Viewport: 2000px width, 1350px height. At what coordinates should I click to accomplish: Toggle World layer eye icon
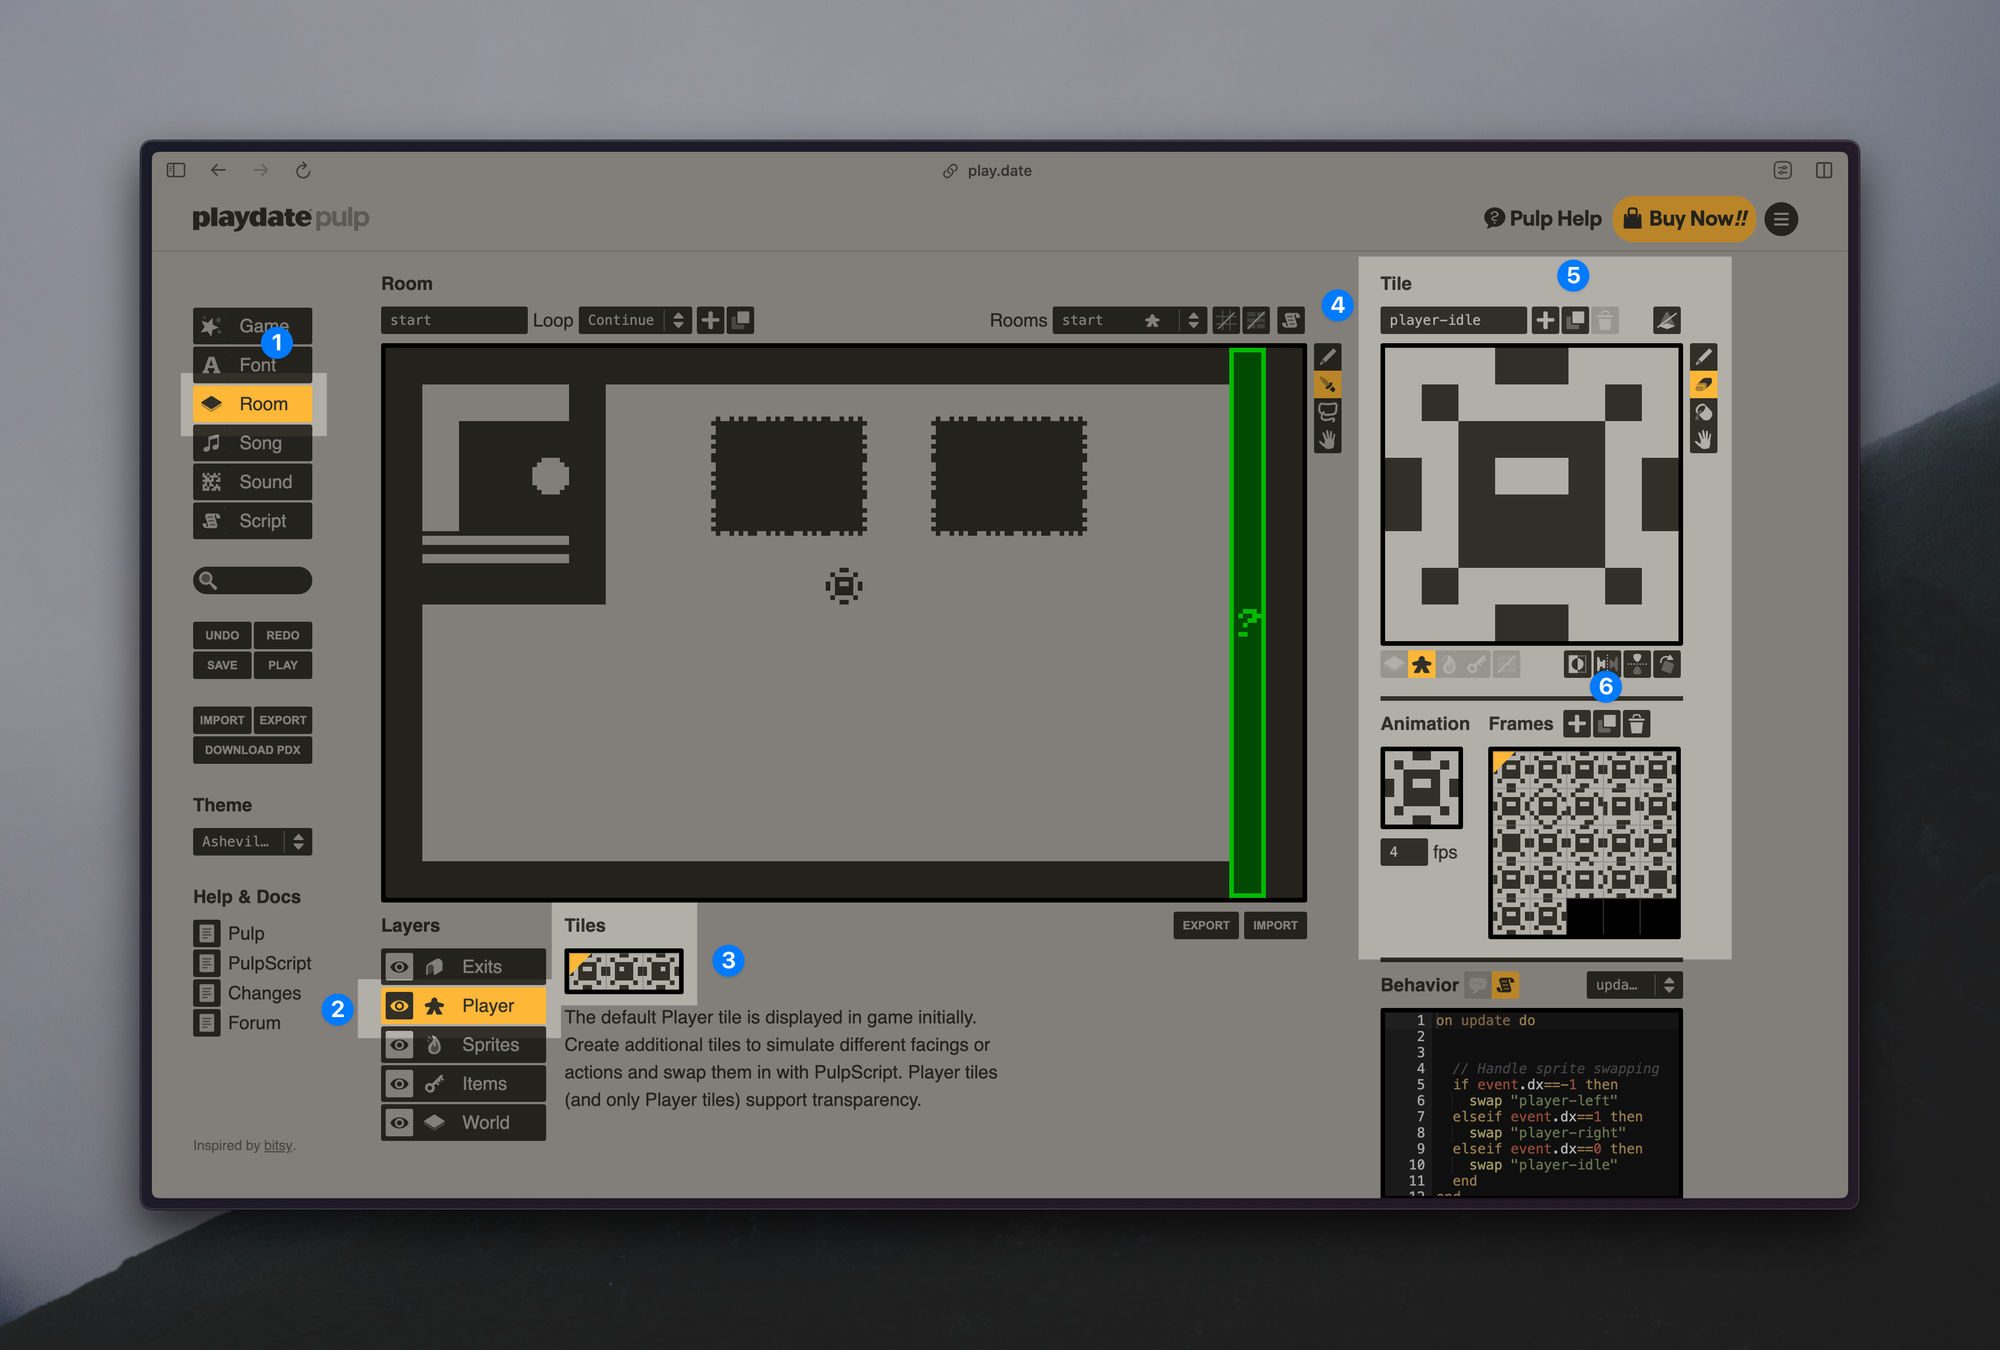point(399,1123)
